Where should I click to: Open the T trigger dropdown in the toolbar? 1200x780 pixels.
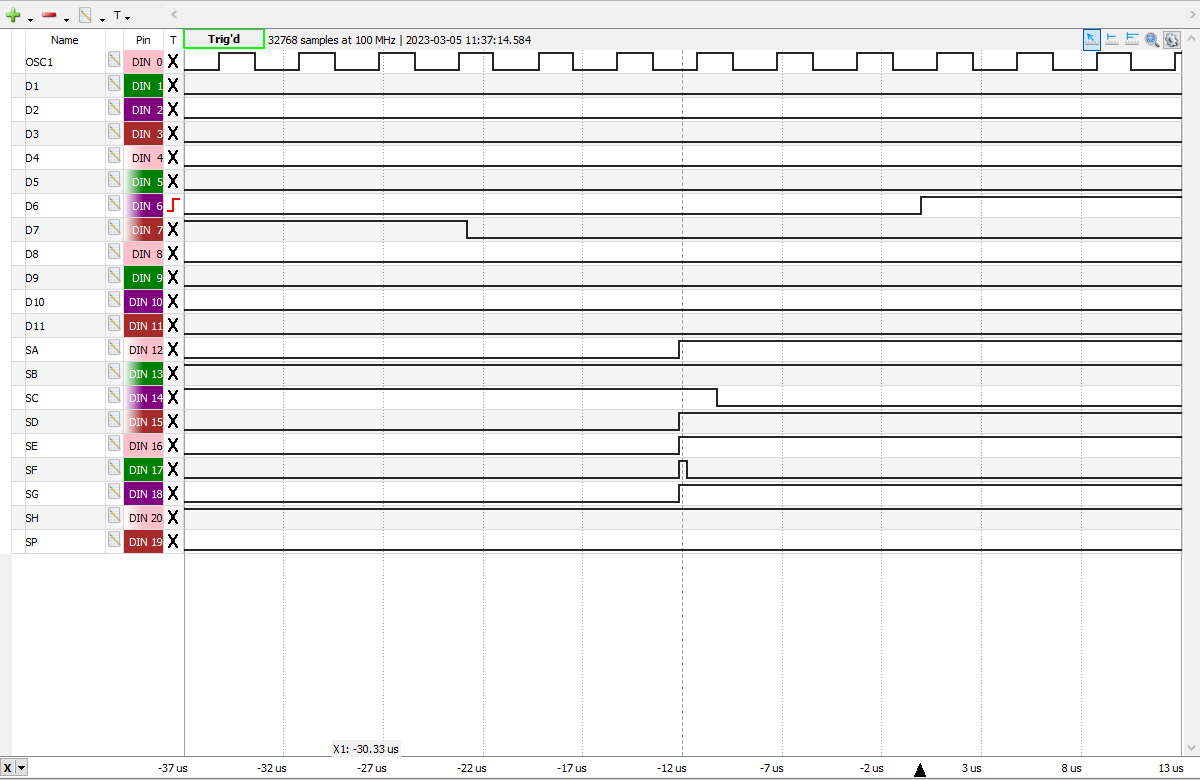[x=121, y=16]
